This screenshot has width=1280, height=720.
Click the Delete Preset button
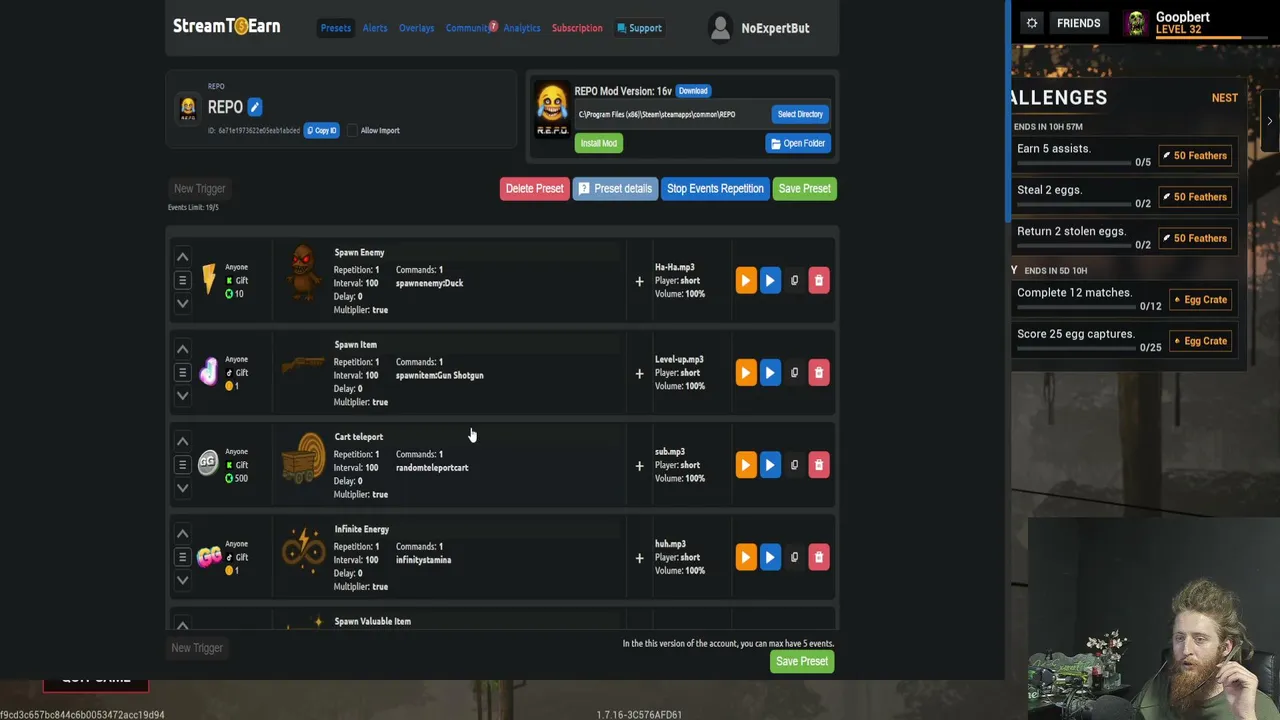point(535,189)
